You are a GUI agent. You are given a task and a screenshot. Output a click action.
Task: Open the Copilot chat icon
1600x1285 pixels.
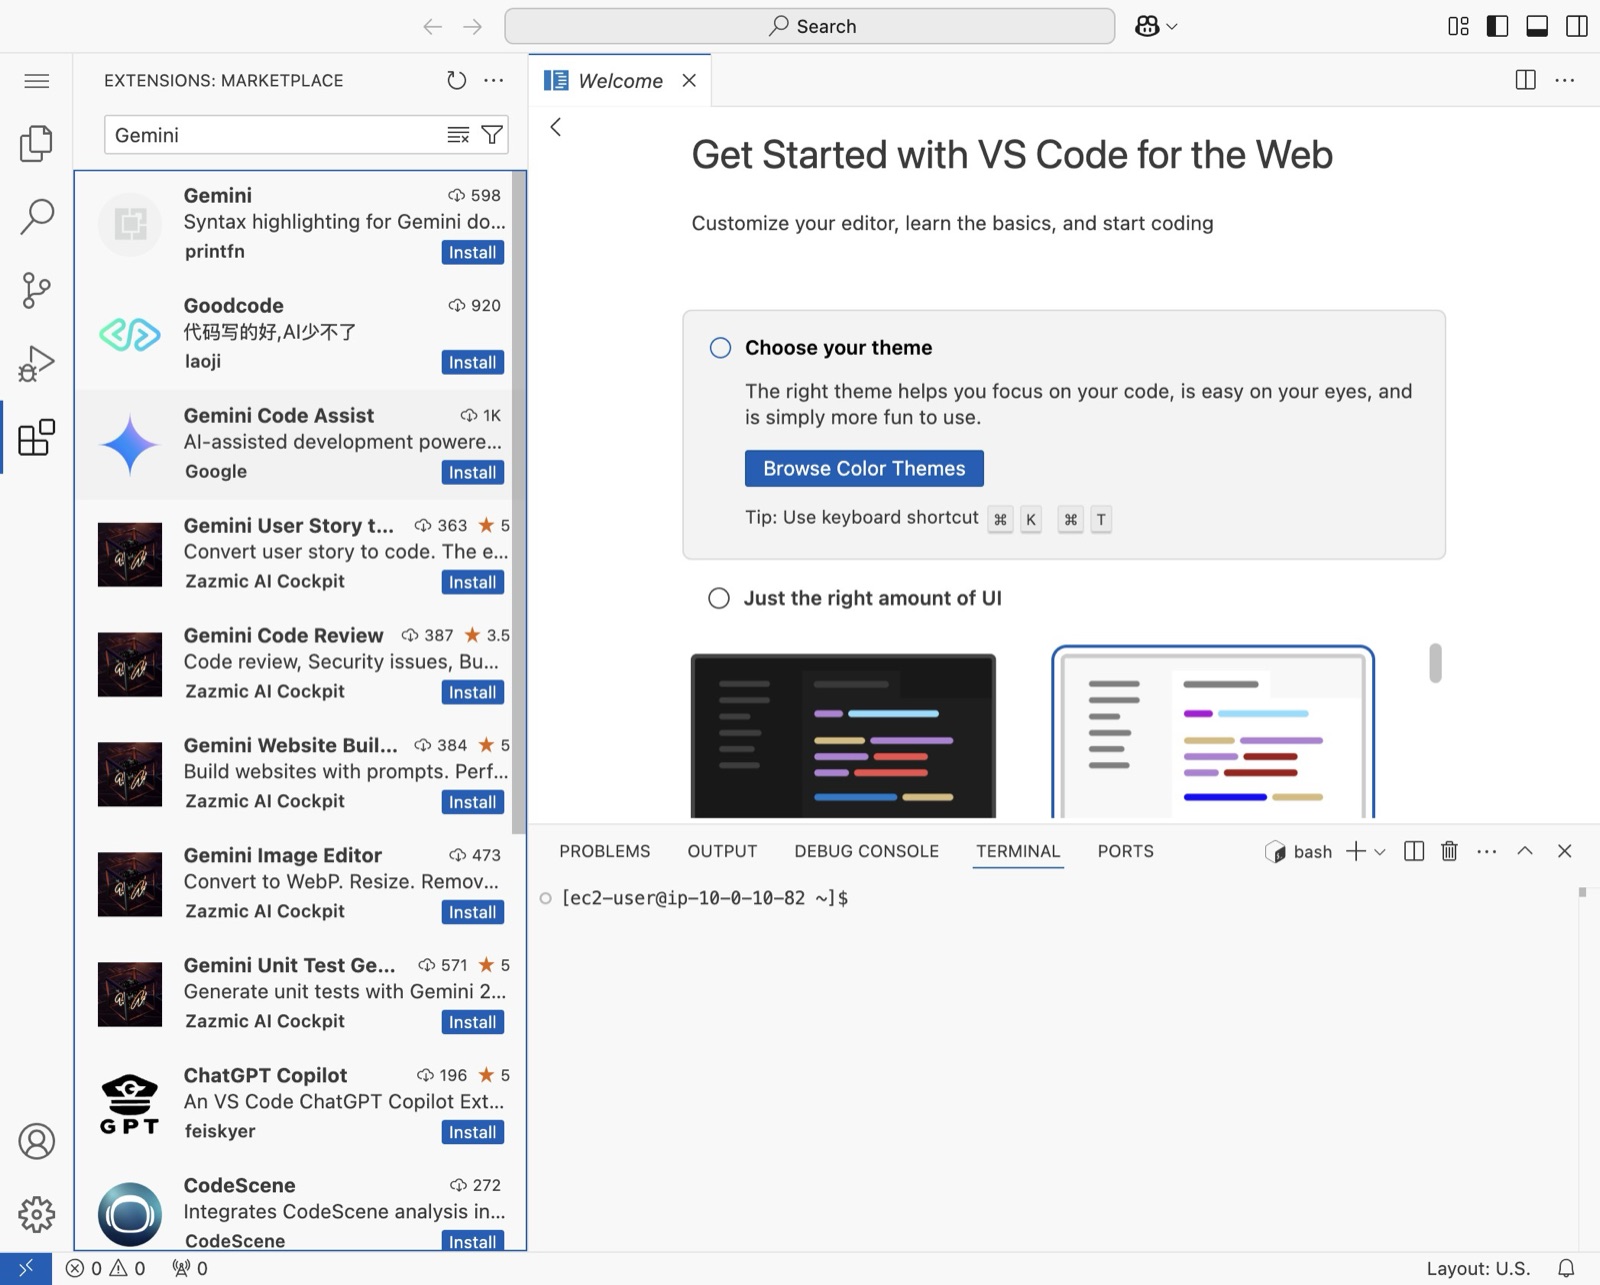(x=1147, y=27)
